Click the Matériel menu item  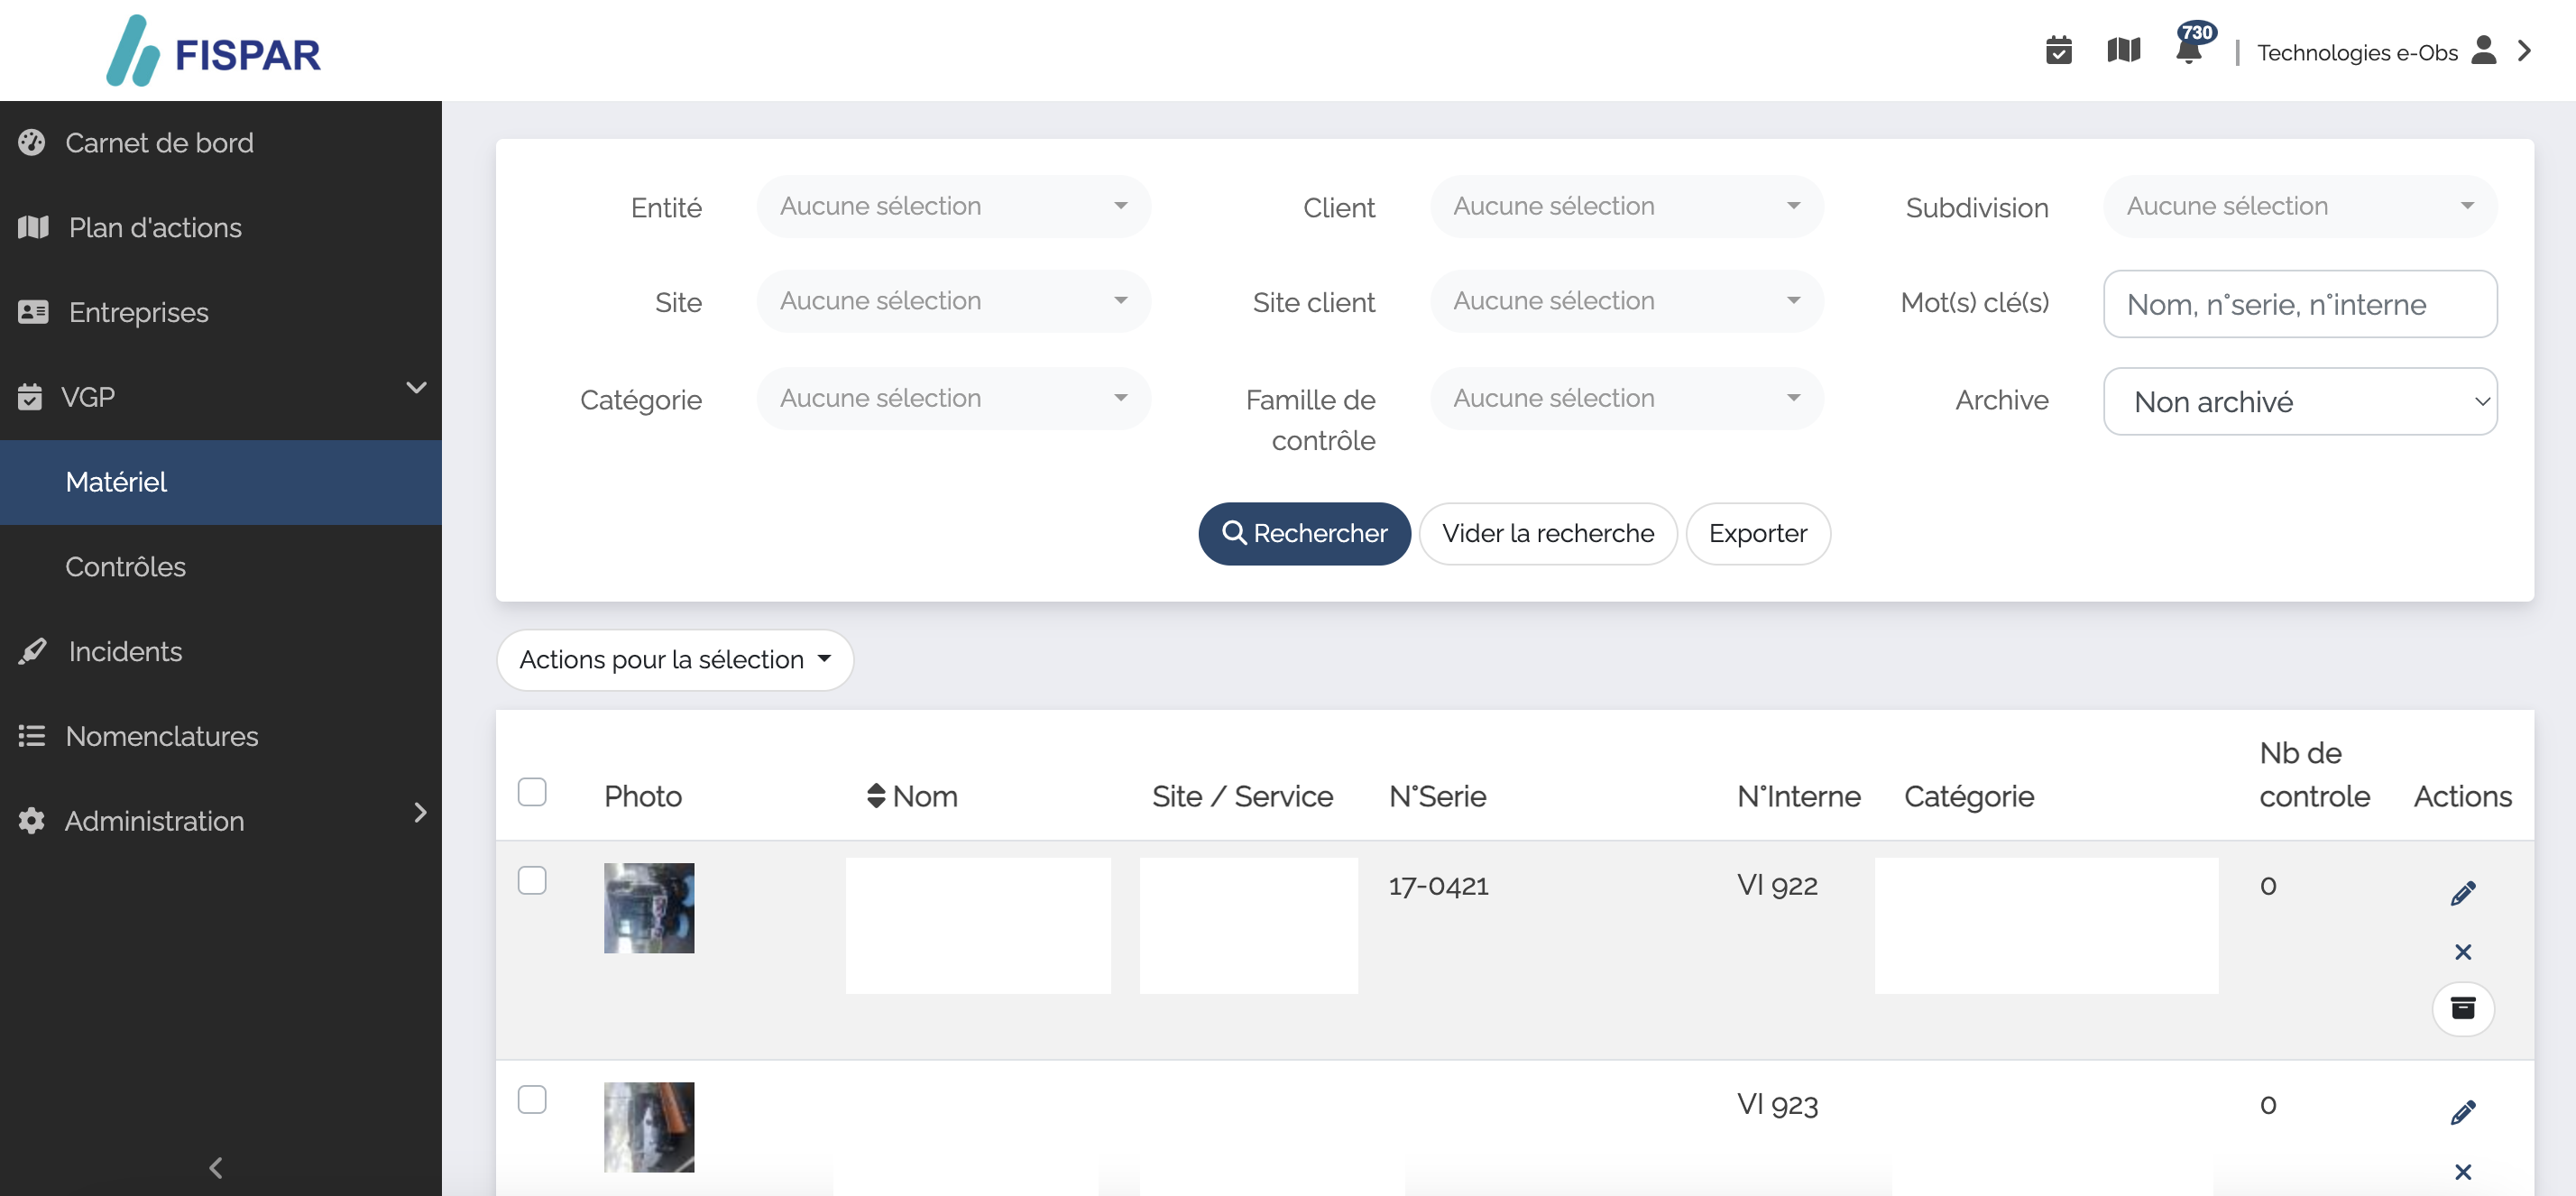[115, 482]
